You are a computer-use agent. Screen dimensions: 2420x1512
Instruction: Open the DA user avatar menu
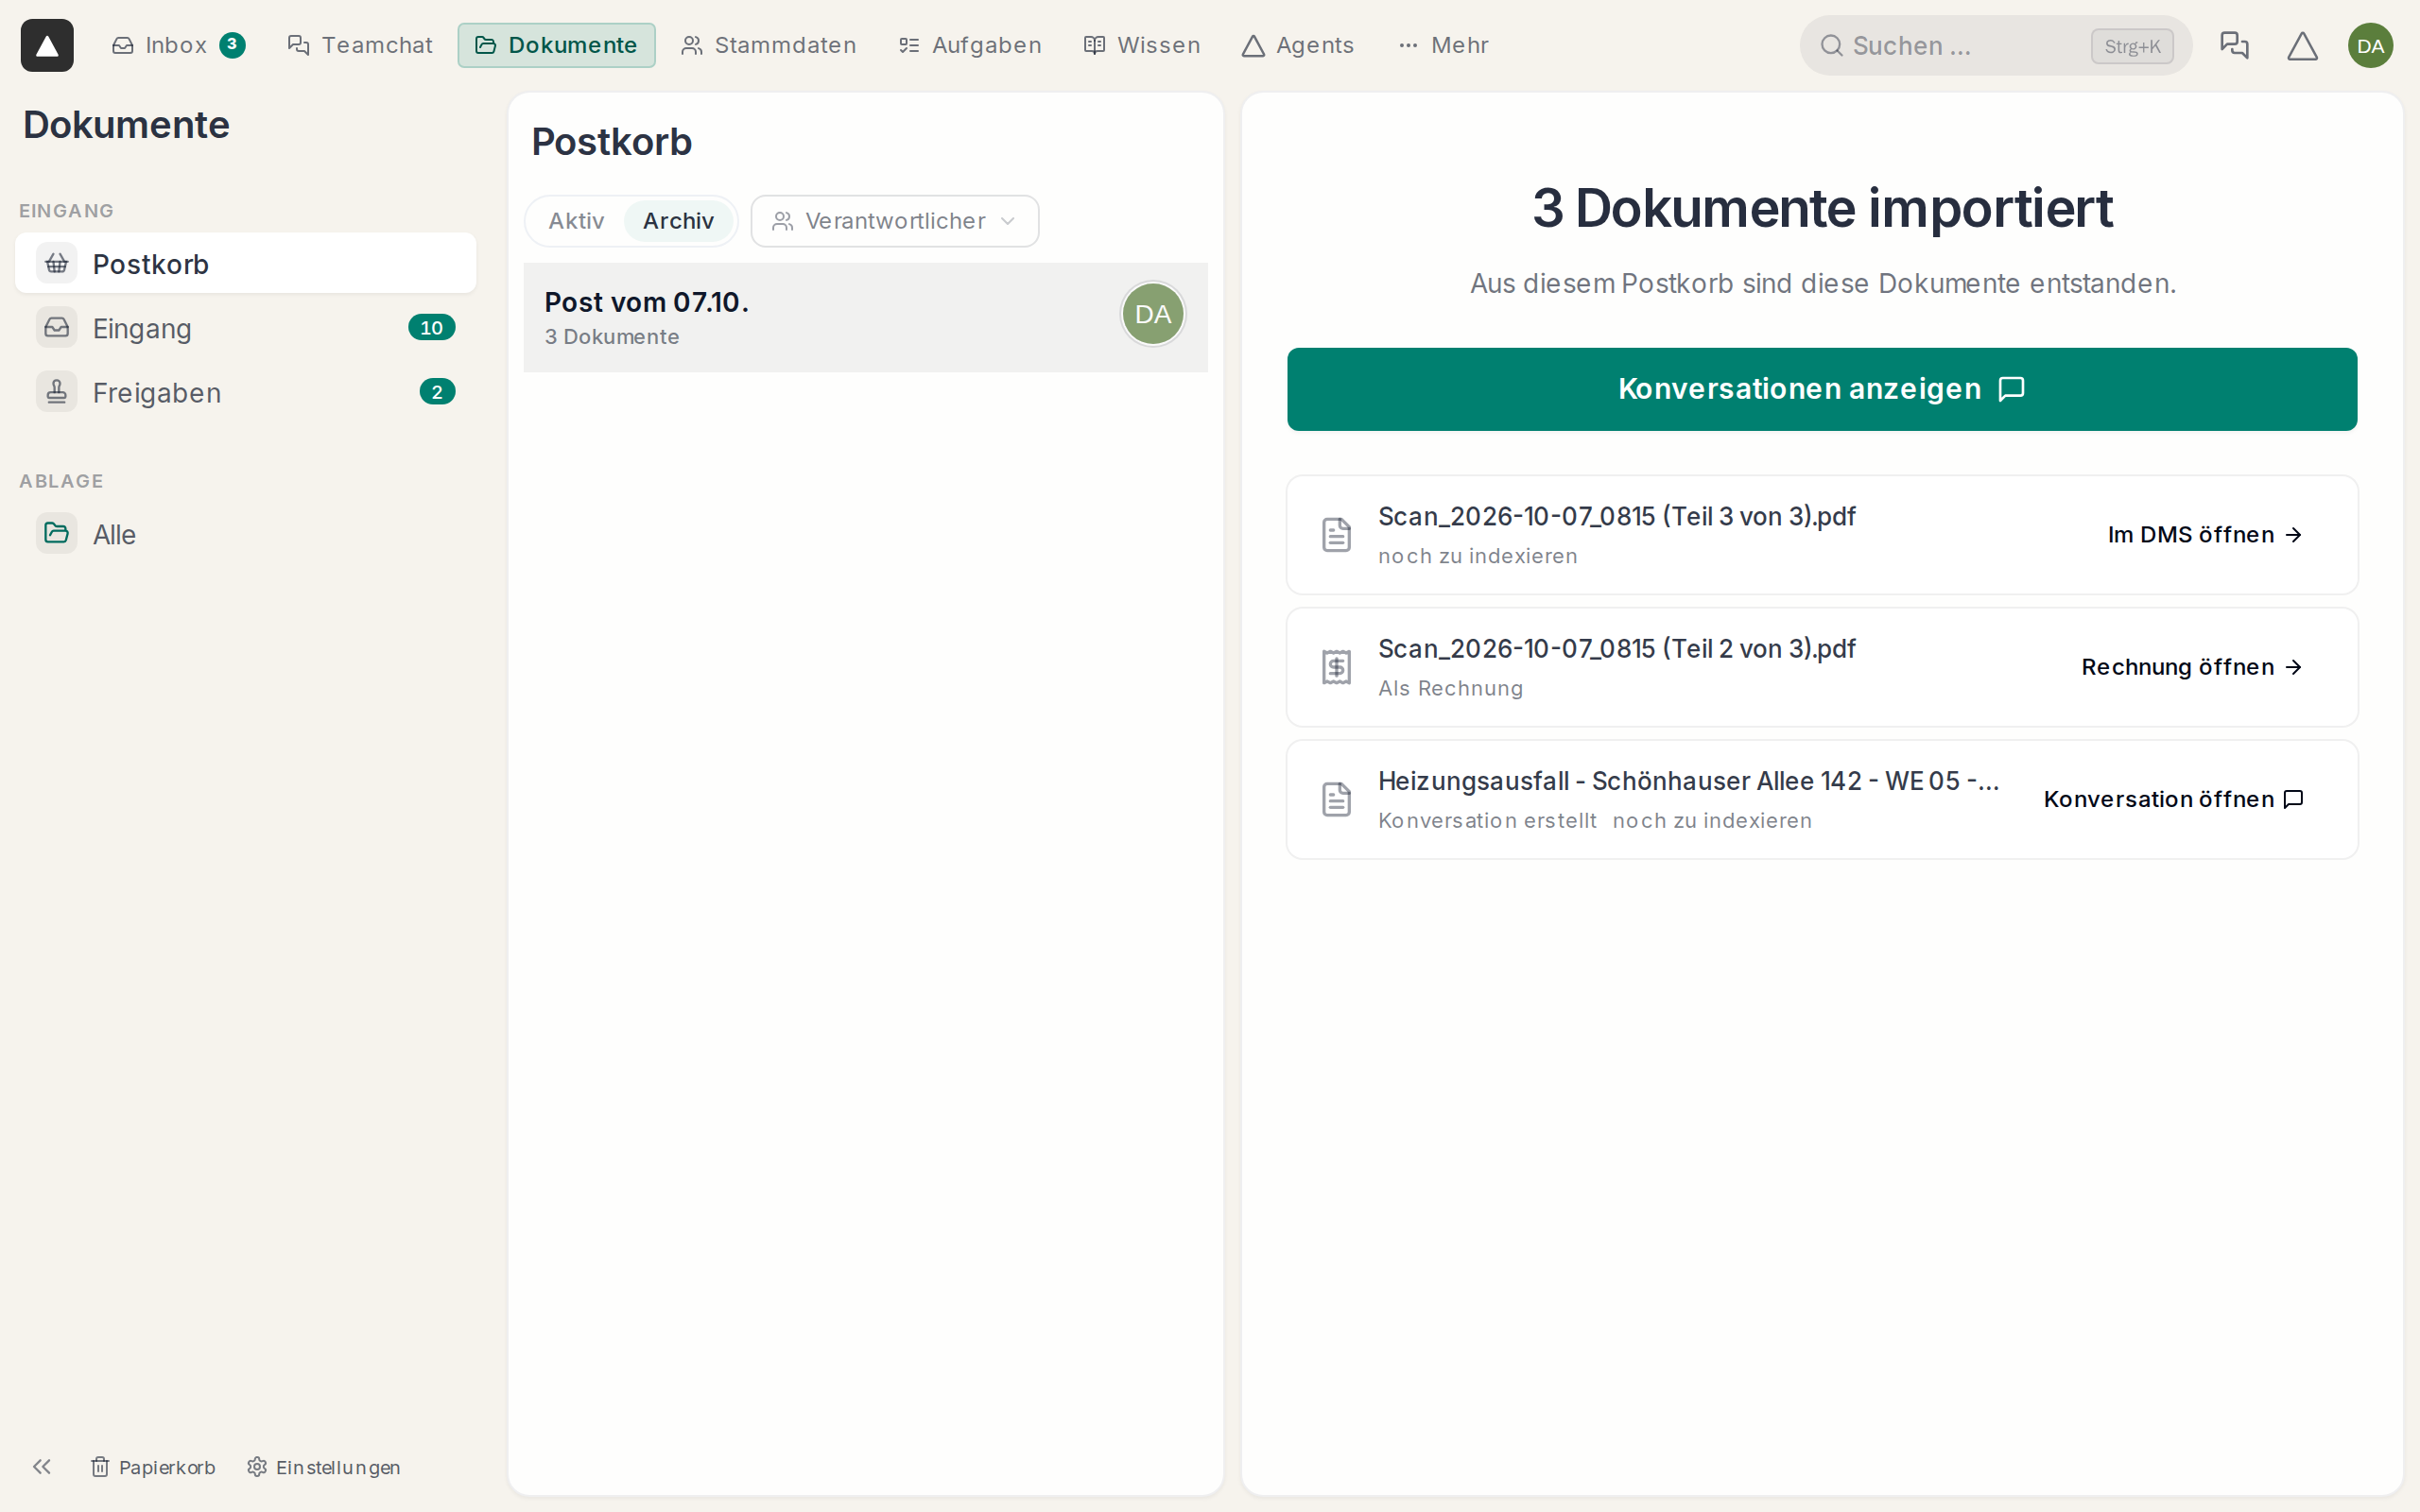pyautogui.click(x=2370, y=45)
